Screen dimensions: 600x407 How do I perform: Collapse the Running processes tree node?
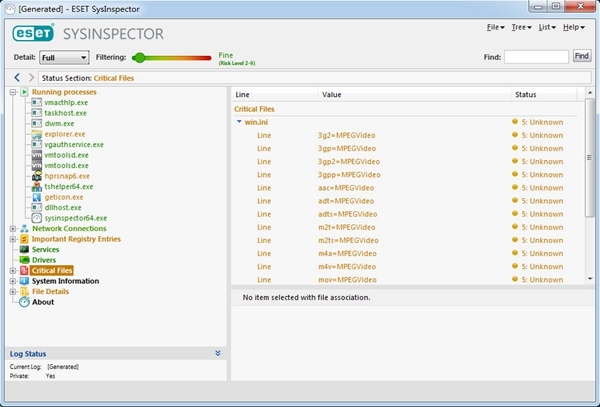pos(13,92)
